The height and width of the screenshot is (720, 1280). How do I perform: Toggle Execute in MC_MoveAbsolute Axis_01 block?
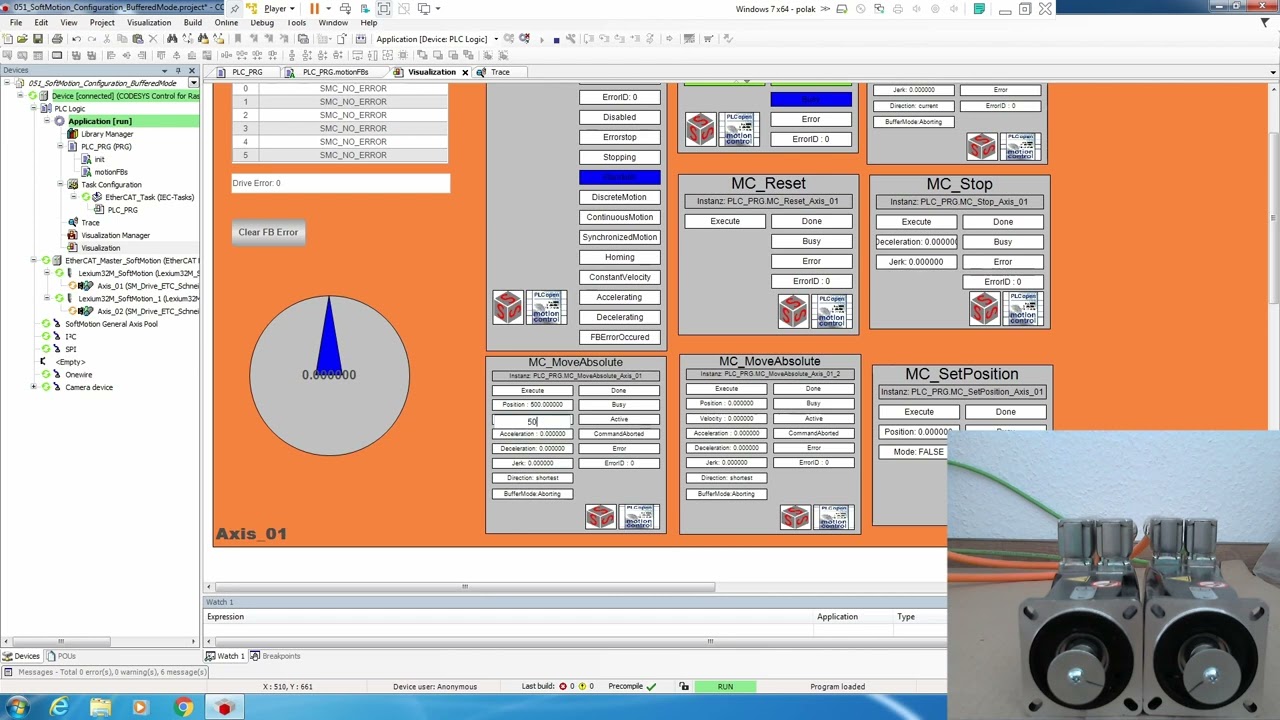[532, 390]
